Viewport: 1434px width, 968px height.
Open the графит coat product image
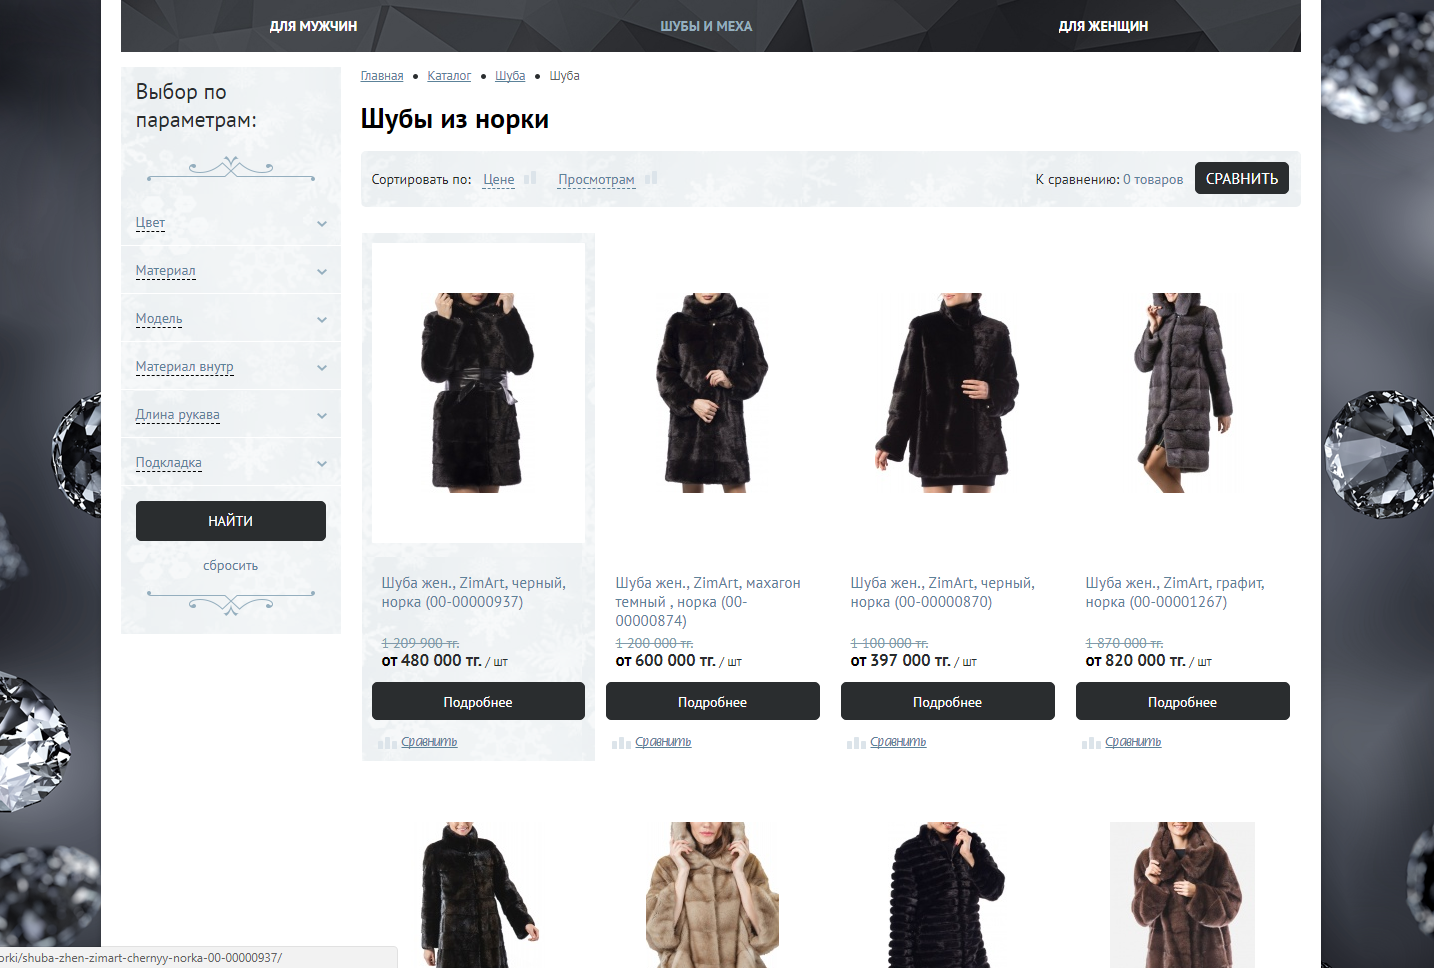point(1183,392)
